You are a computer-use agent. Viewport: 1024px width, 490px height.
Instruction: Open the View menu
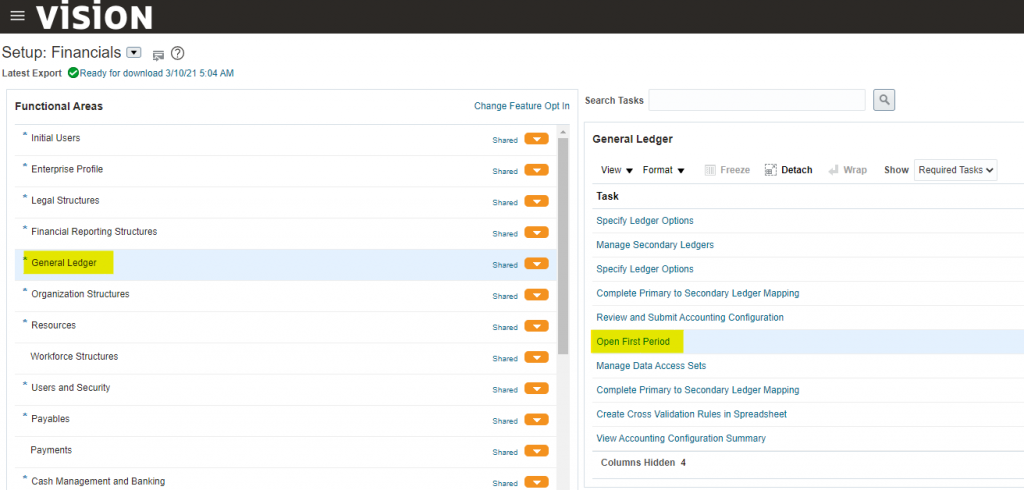point(617,170)
